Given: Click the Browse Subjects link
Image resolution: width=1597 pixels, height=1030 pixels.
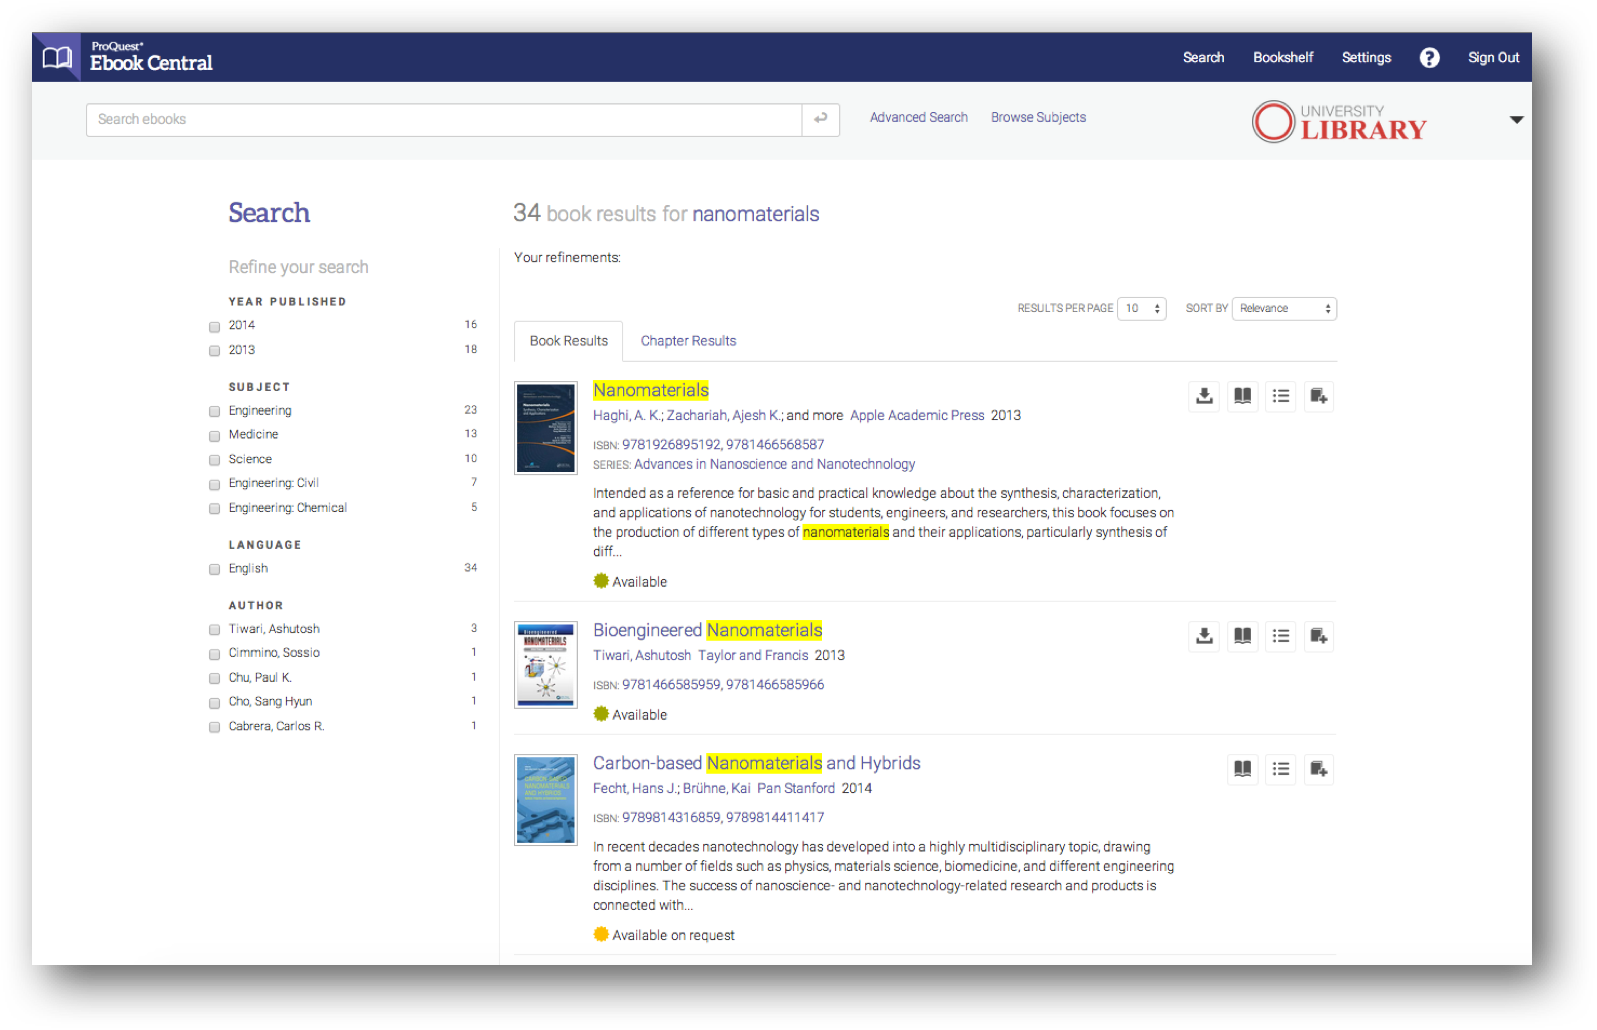Looking at the screenshot, I should tap(1038, 118).
